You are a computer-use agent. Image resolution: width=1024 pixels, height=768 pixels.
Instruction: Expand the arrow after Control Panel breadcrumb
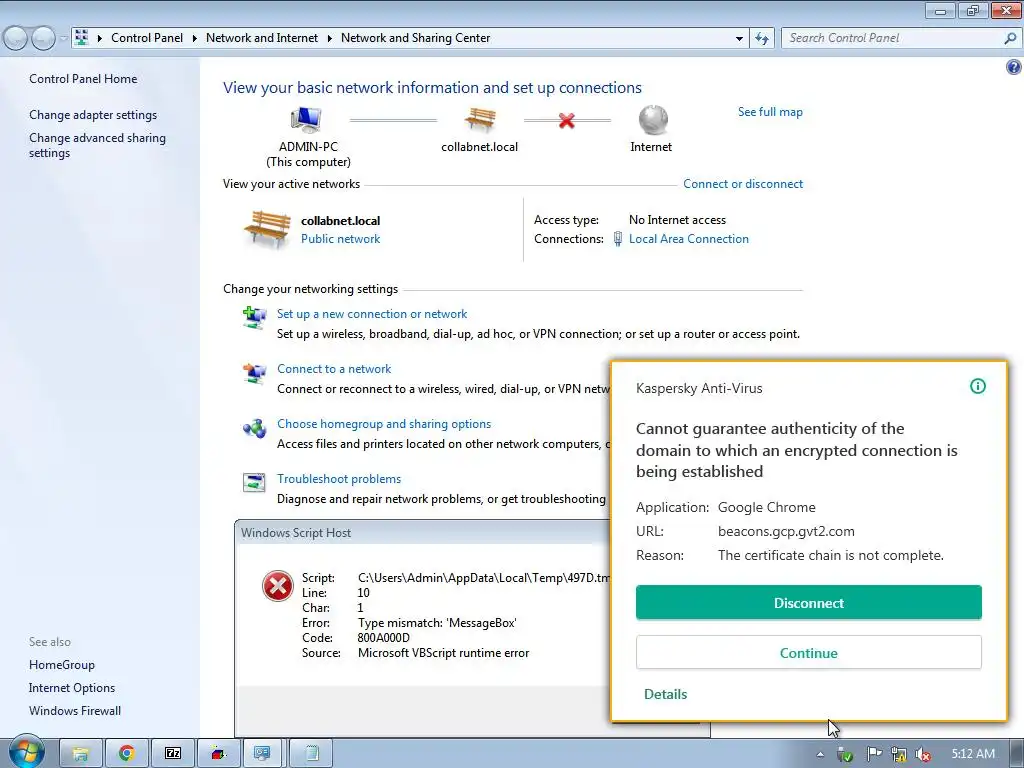(x=195, y=39)
